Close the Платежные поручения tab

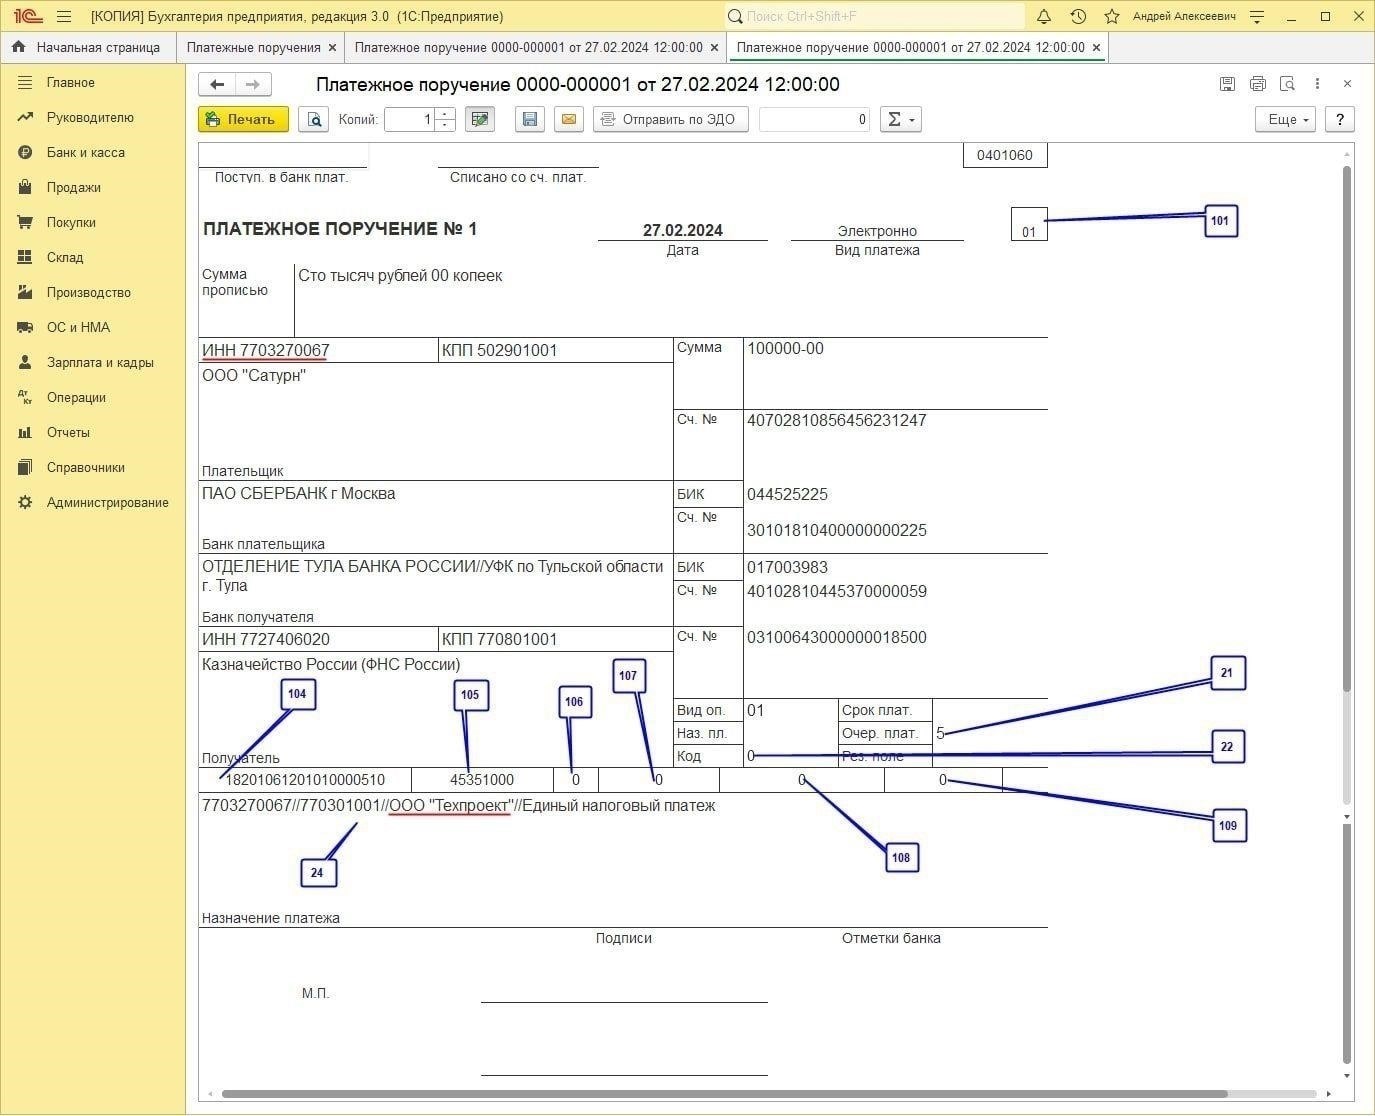click(333, 47)
